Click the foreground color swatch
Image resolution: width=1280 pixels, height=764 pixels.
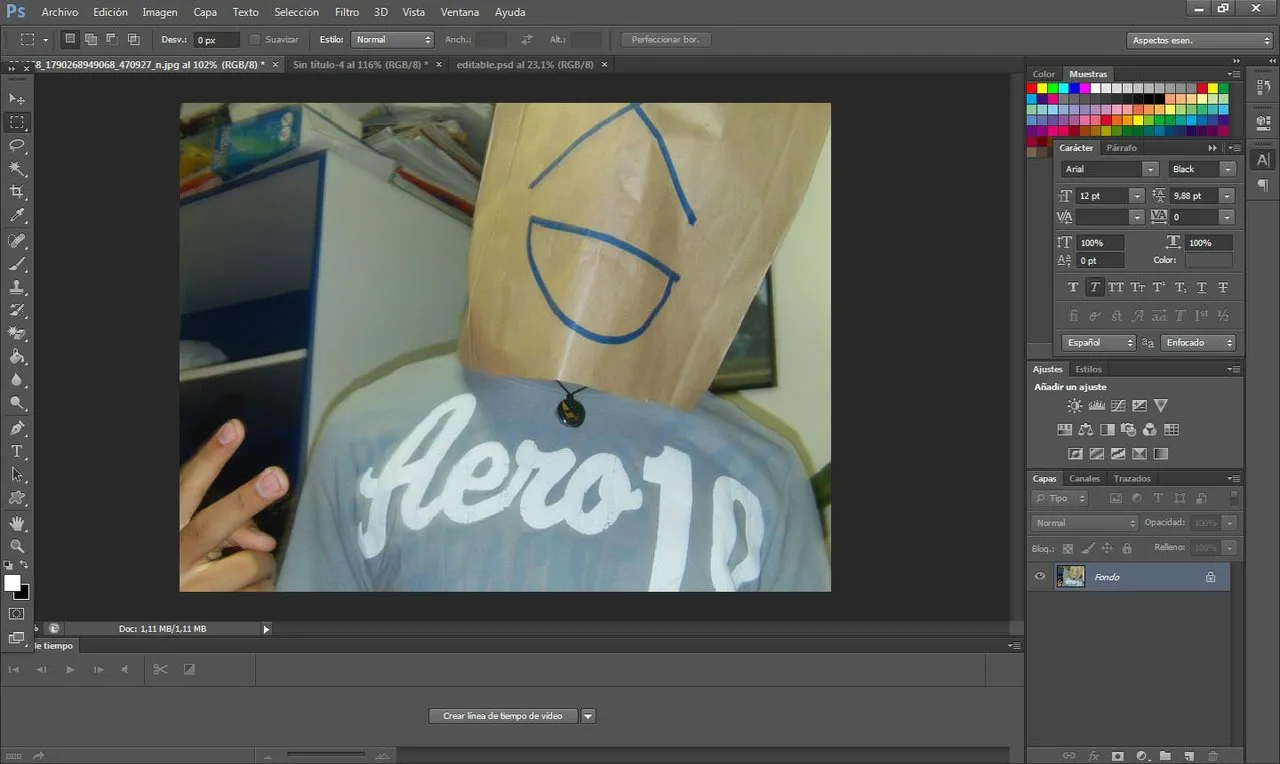click(12, 582)
